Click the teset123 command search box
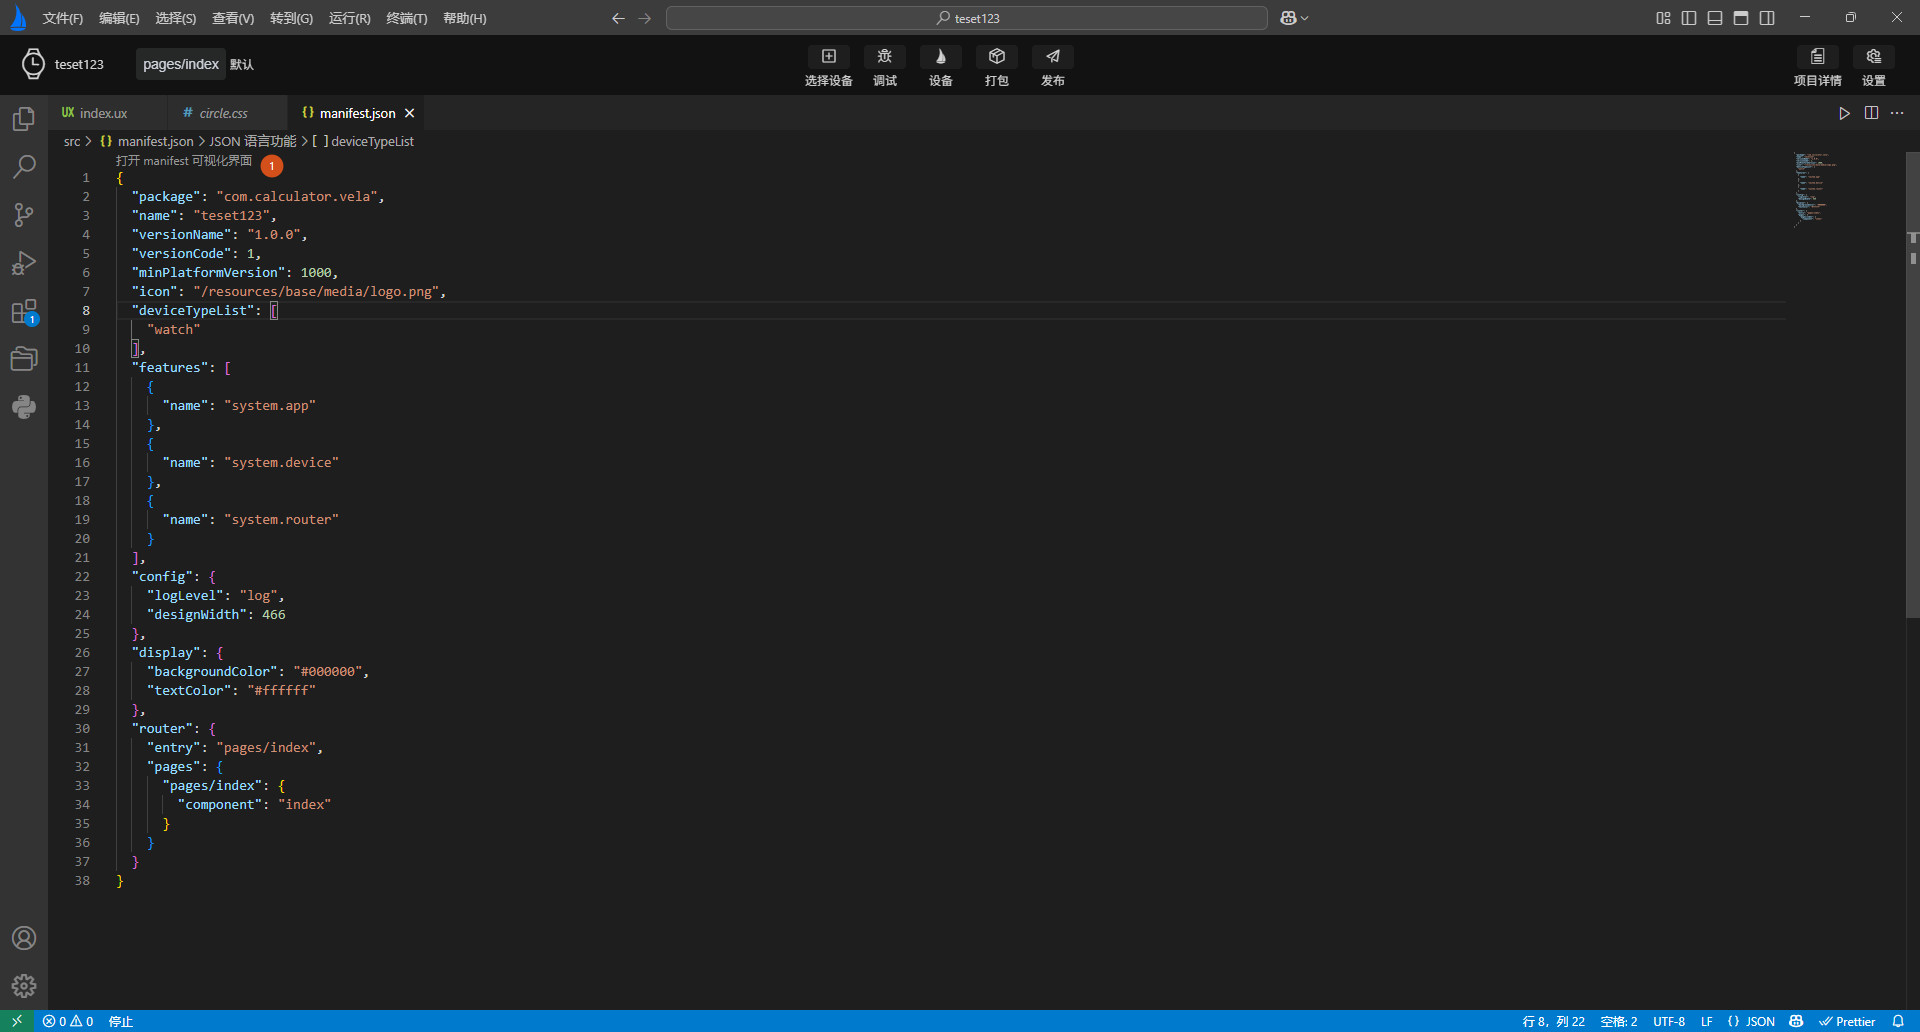 pos(966,18)
